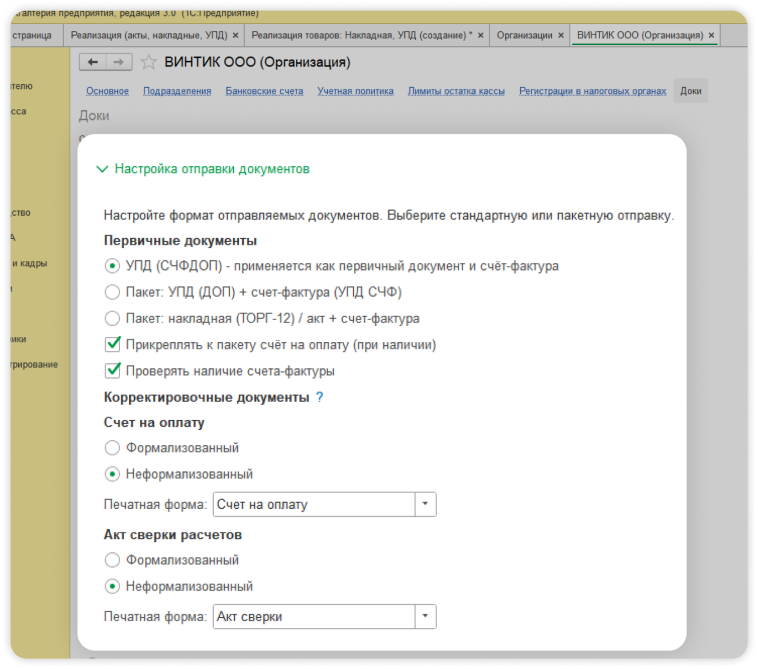759x670 pixels.
Task: Select Пакет: УПД (ДОП) + счет-фактура option
Action: click(113, 293)
